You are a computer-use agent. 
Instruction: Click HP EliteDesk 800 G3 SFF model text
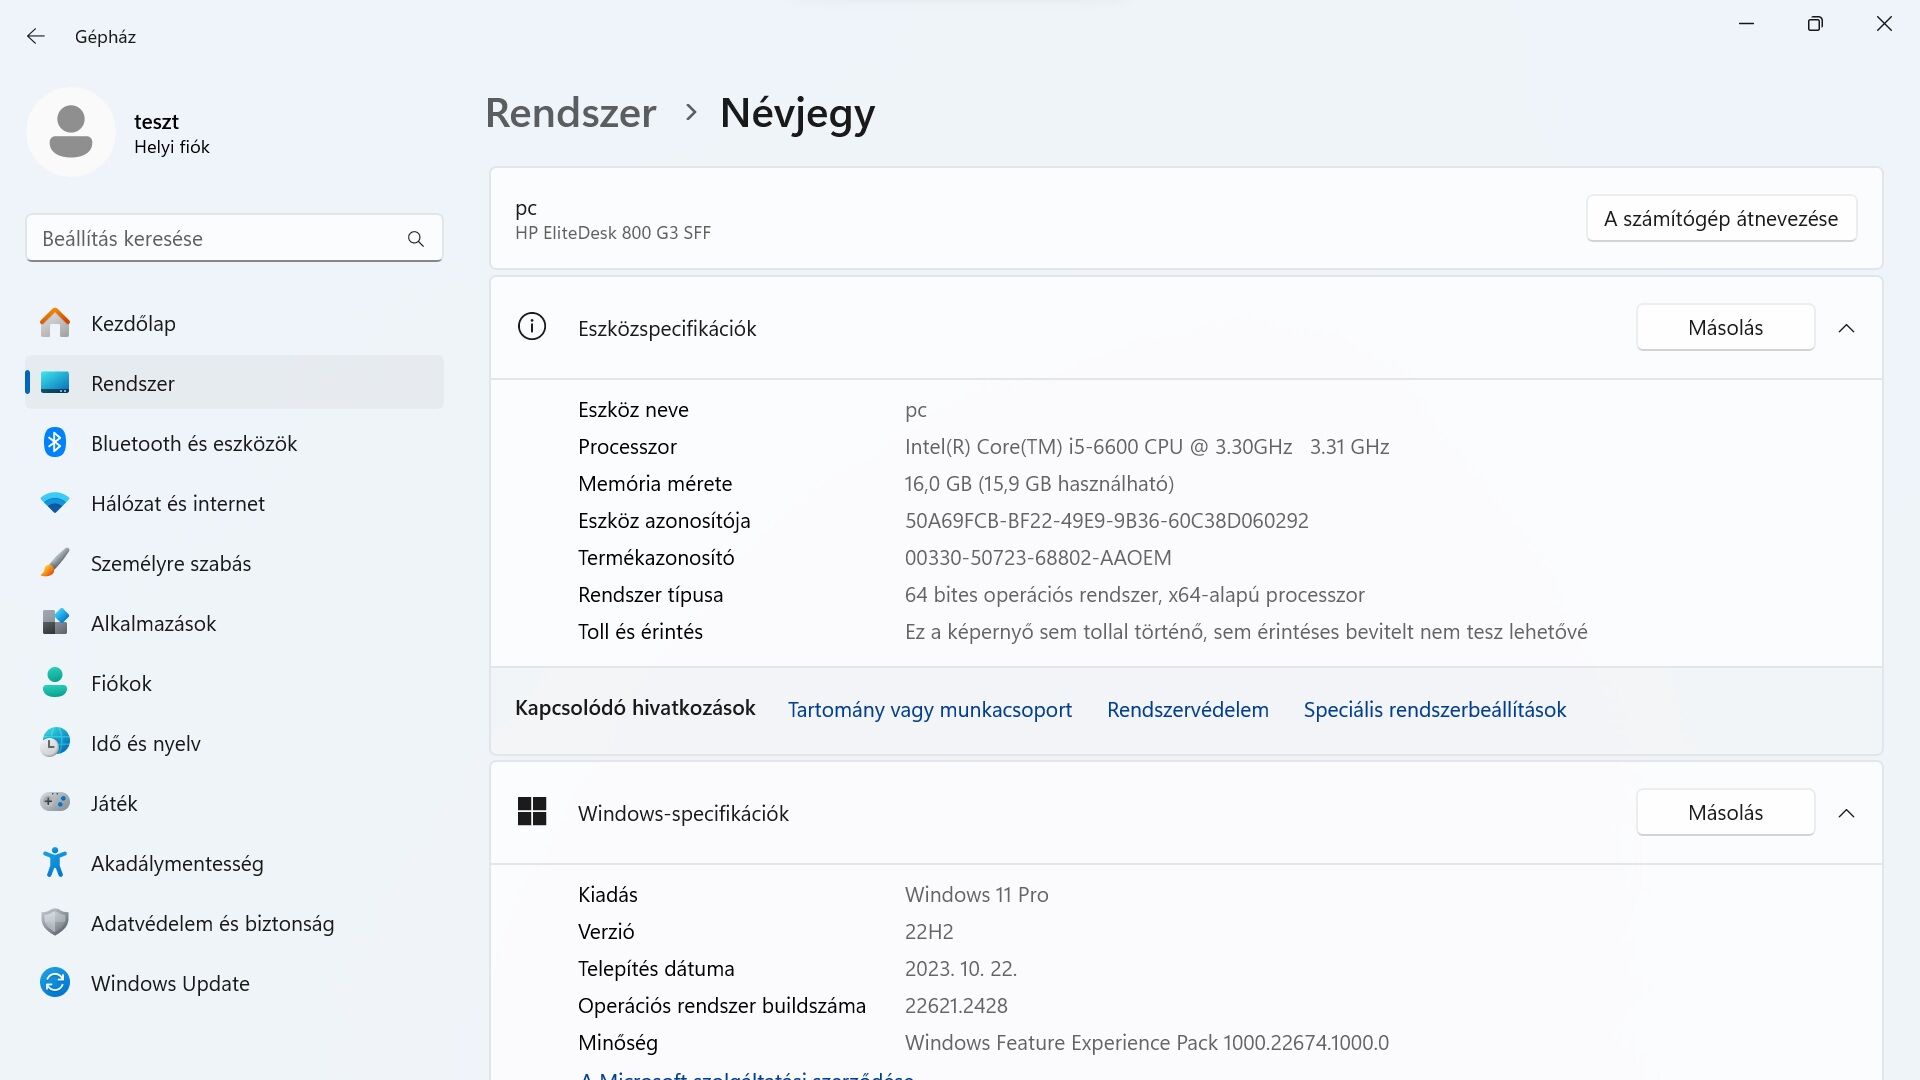coord(613,233)
